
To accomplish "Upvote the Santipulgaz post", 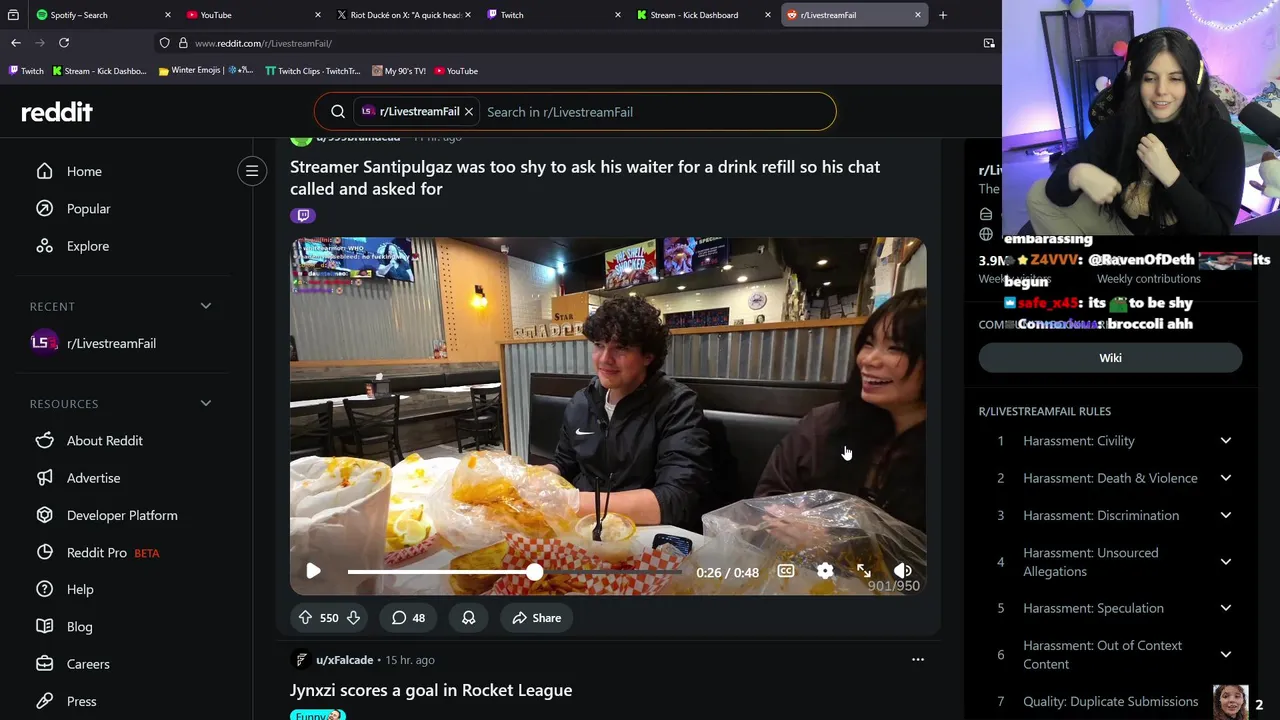I will click(x=305, y=618).
